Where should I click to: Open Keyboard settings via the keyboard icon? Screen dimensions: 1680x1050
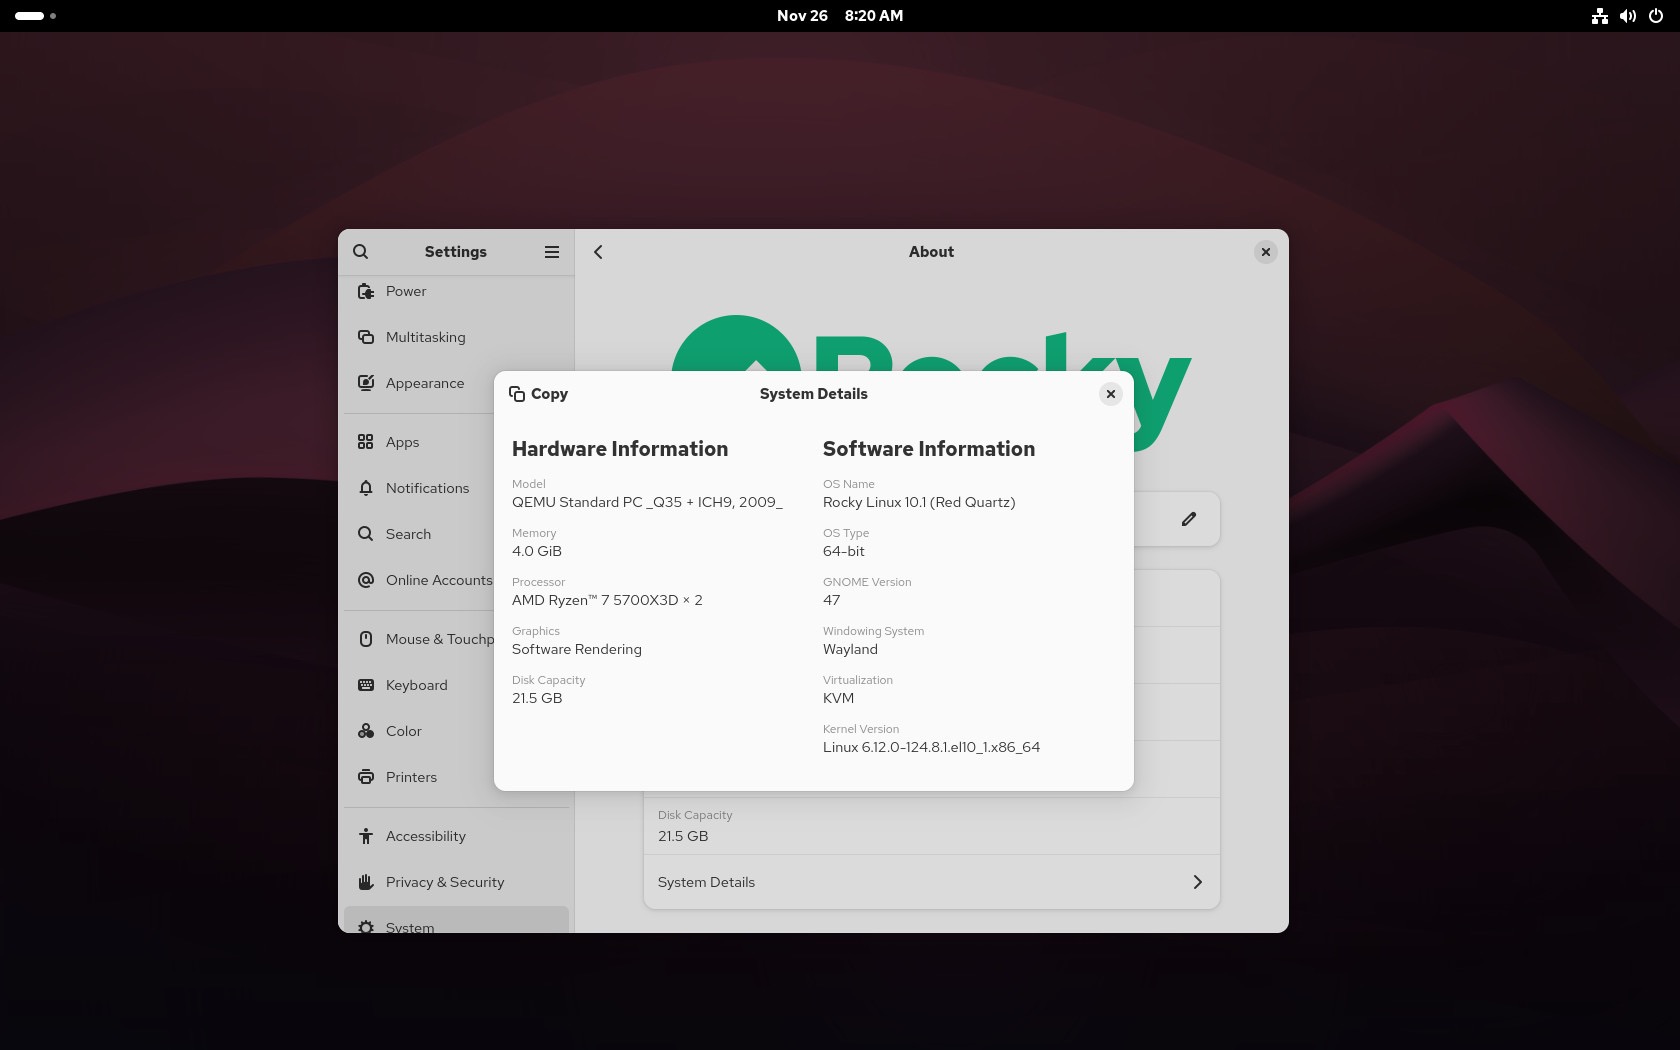366,685
